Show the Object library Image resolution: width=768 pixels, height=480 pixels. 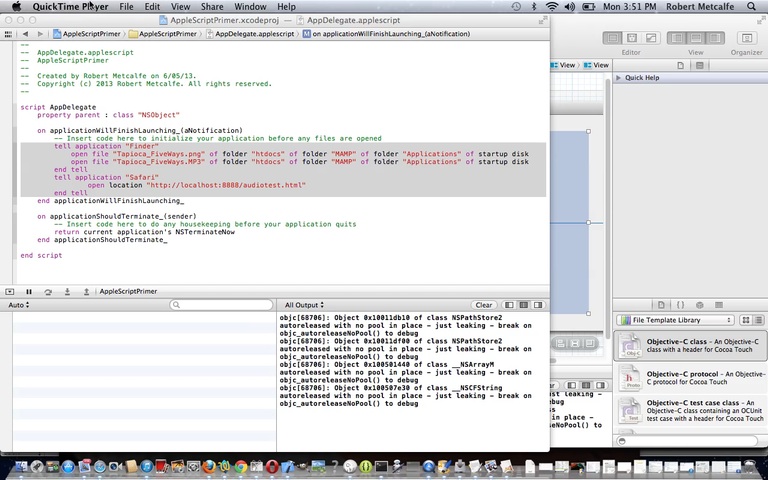tap(699, 305)
